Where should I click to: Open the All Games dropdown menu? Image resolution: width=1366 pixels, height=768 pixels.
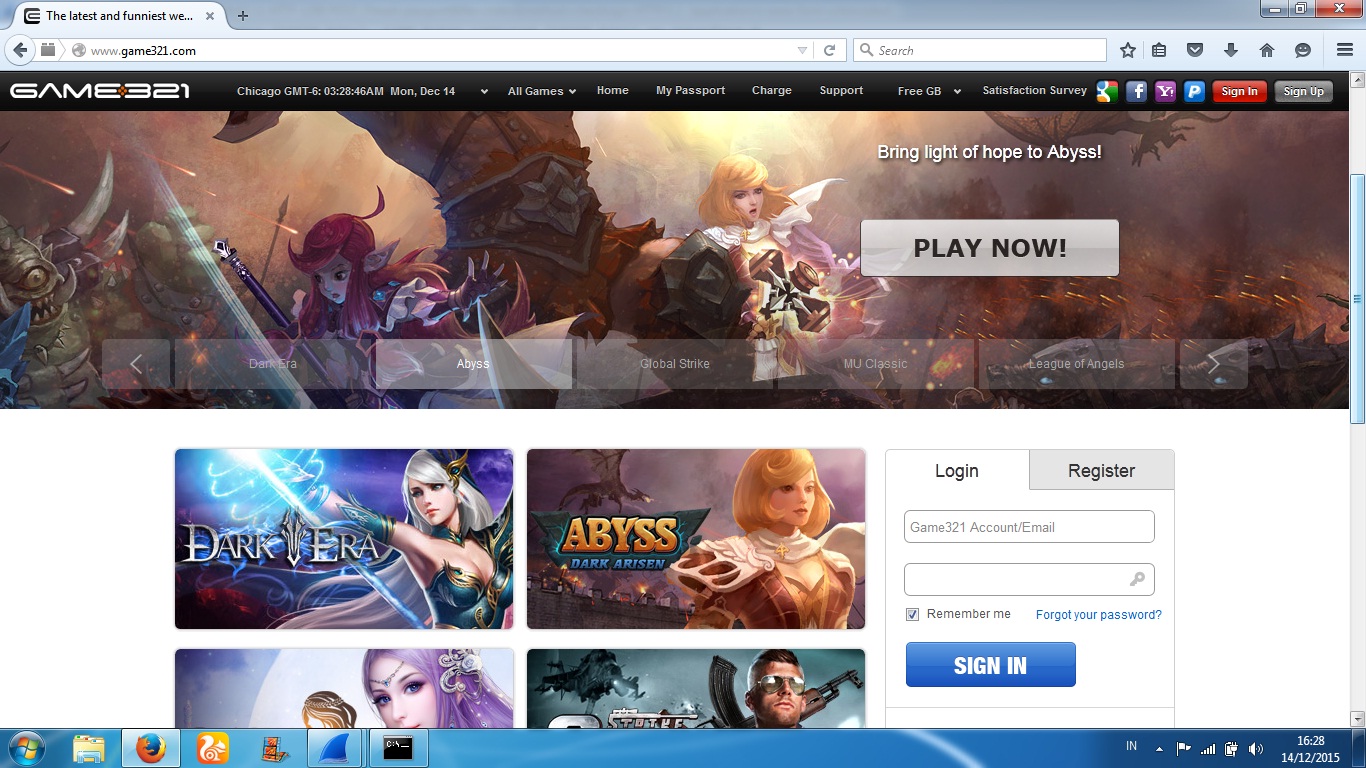(x=542, y=91)
